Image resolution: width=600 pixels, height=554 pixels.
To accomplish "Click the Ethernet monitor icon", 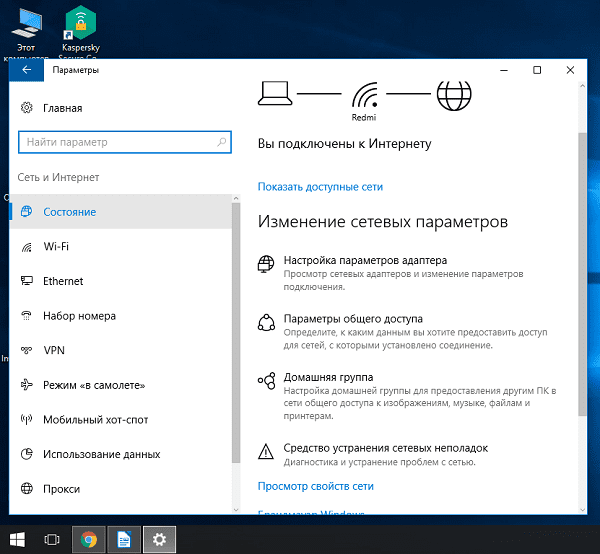I will pos(25,281).
